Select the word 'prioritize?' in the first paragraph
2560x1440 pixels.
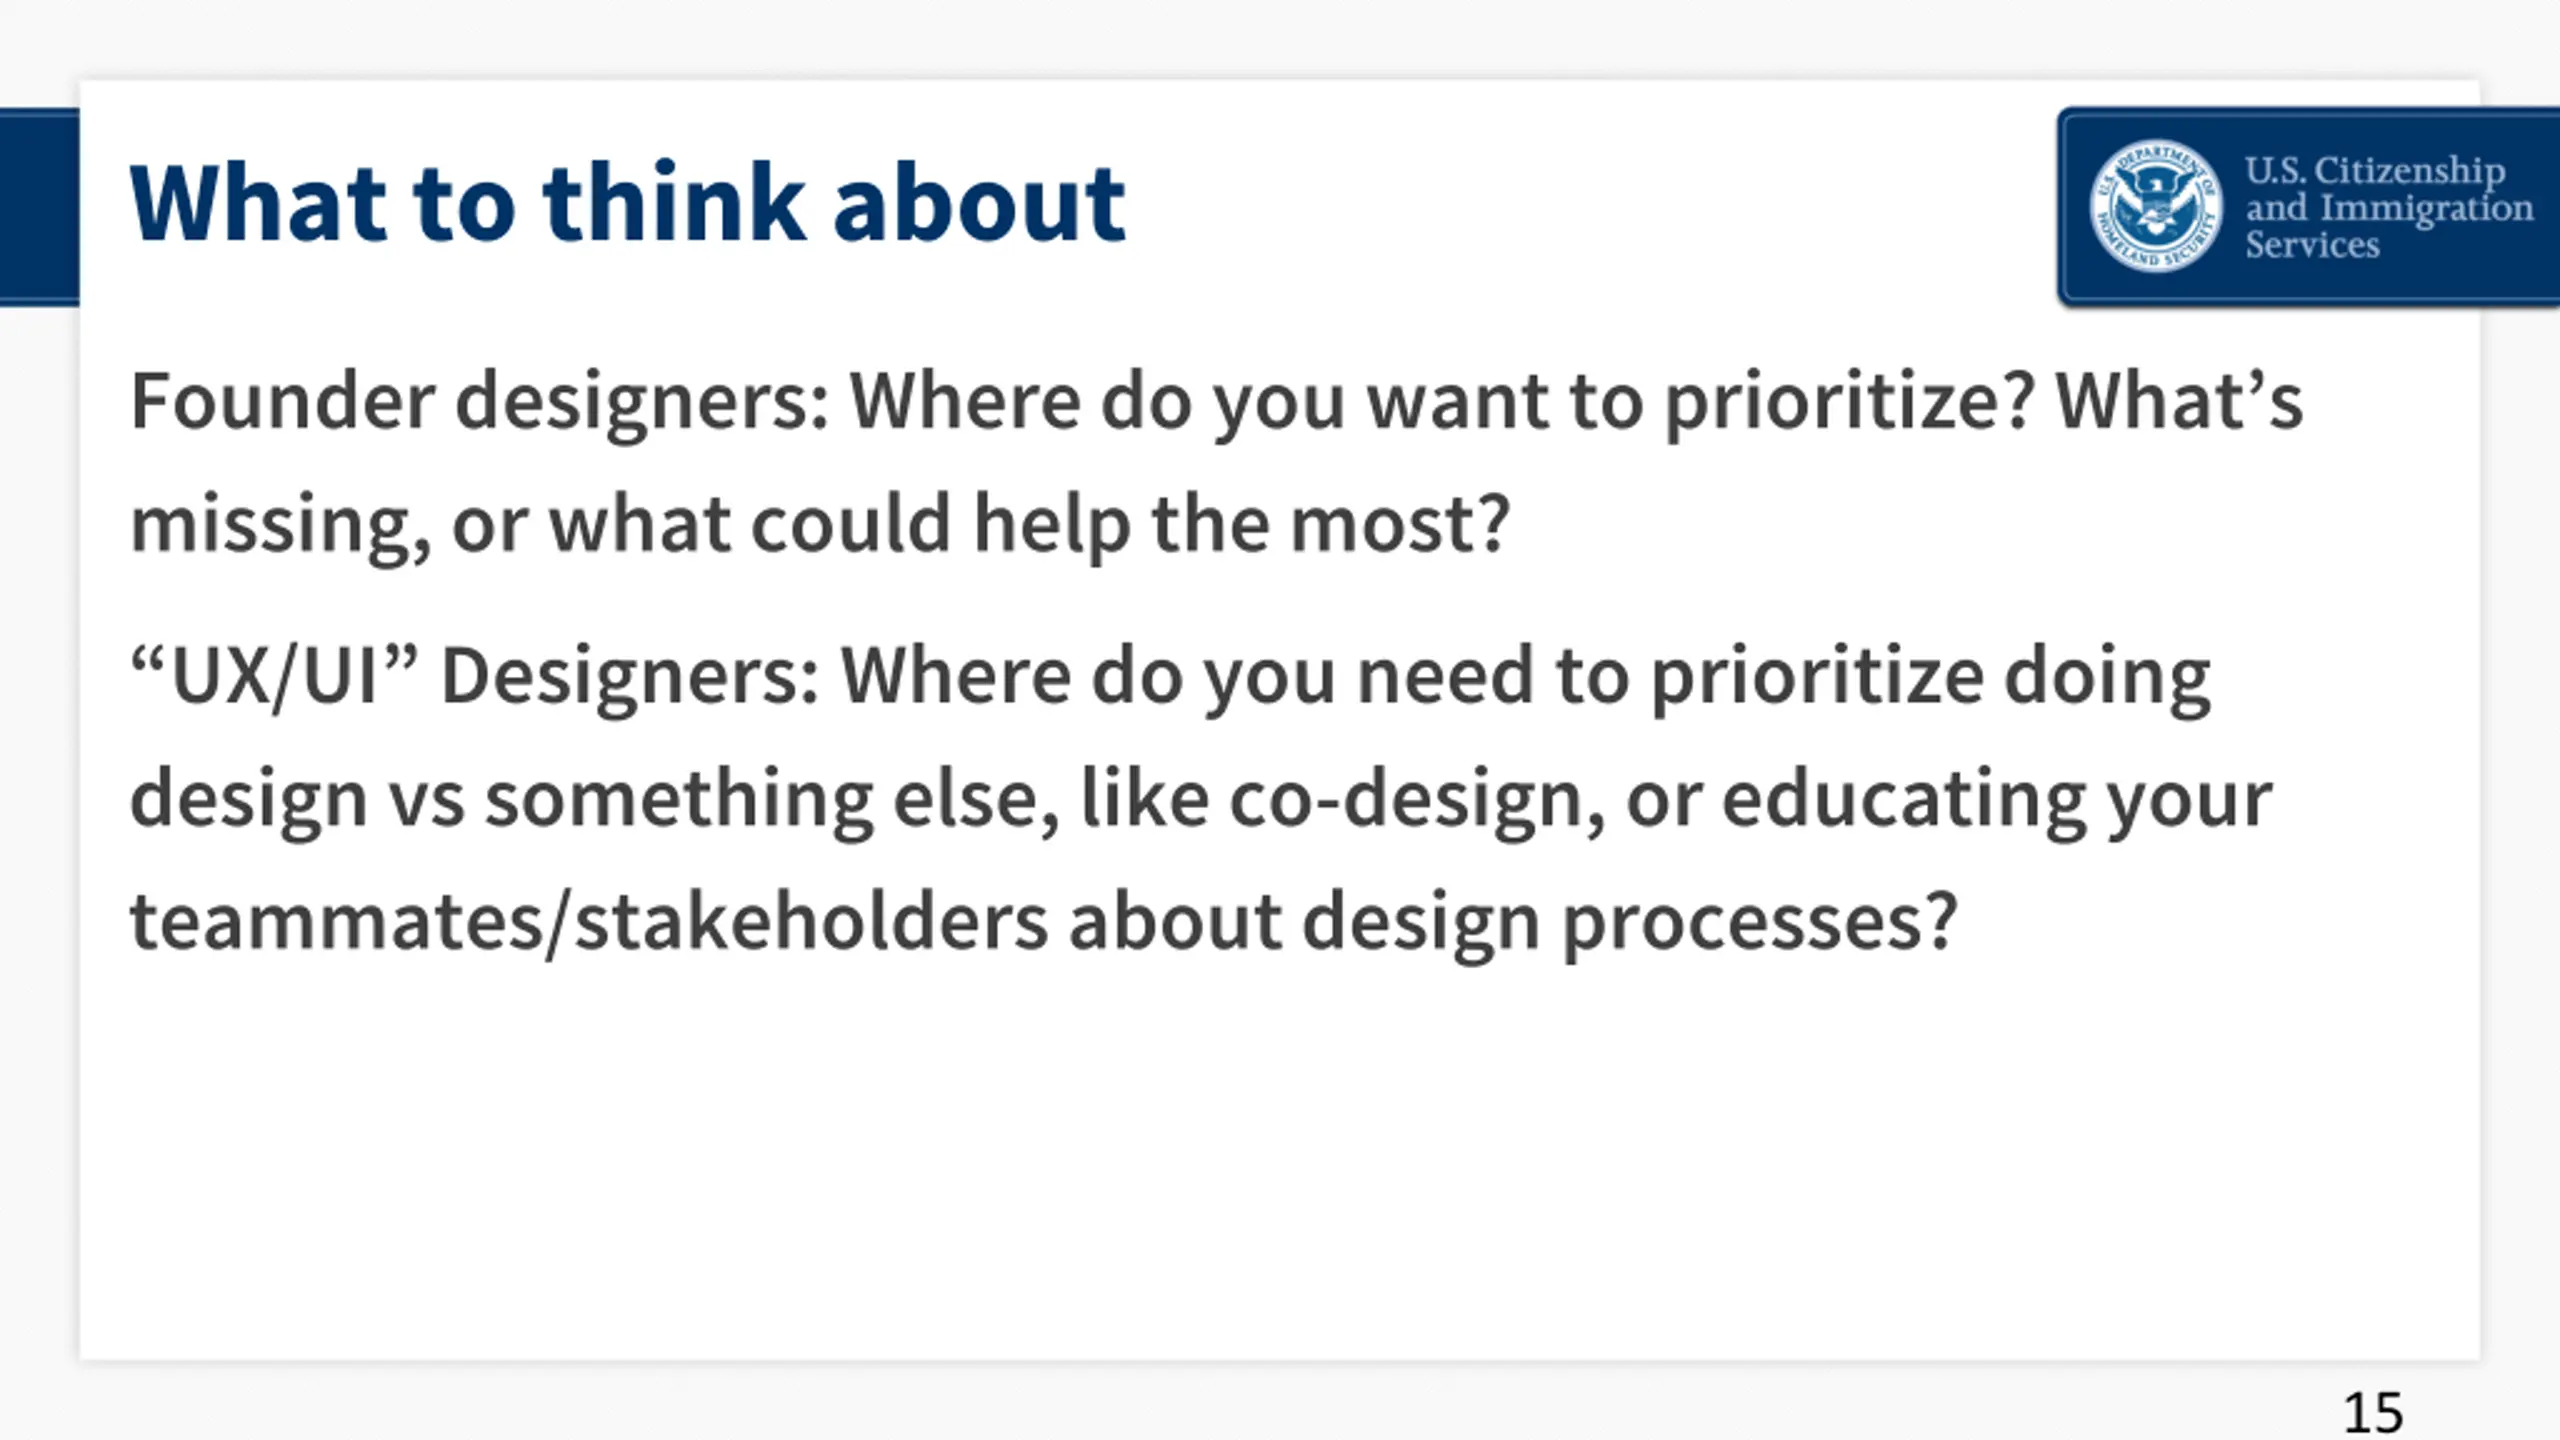pos(1851,403)
